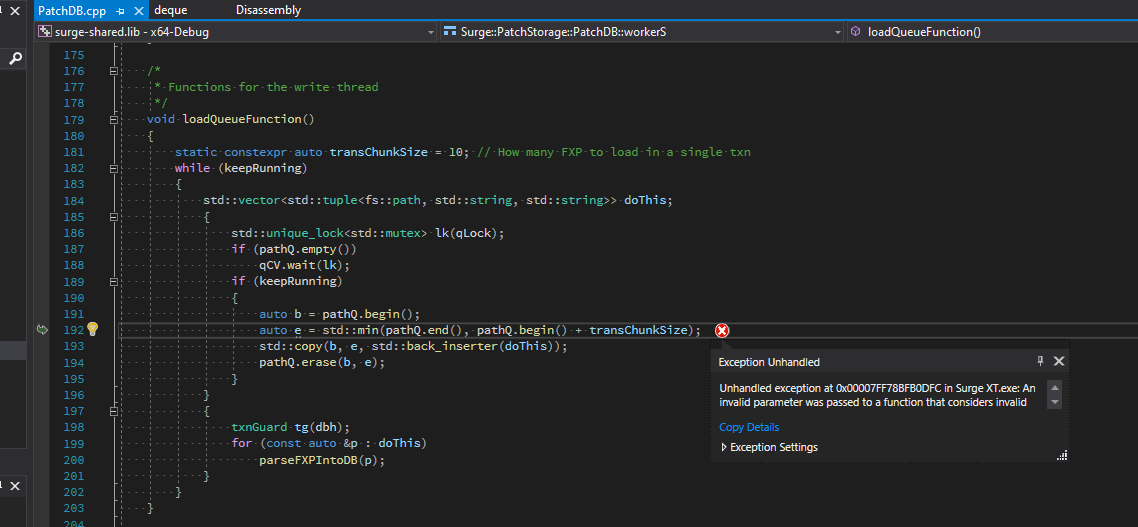Image resolution: width=1138 pixels, height=527 pixels.
Task: Click line number 200 in the gutter
Action: 74,459
